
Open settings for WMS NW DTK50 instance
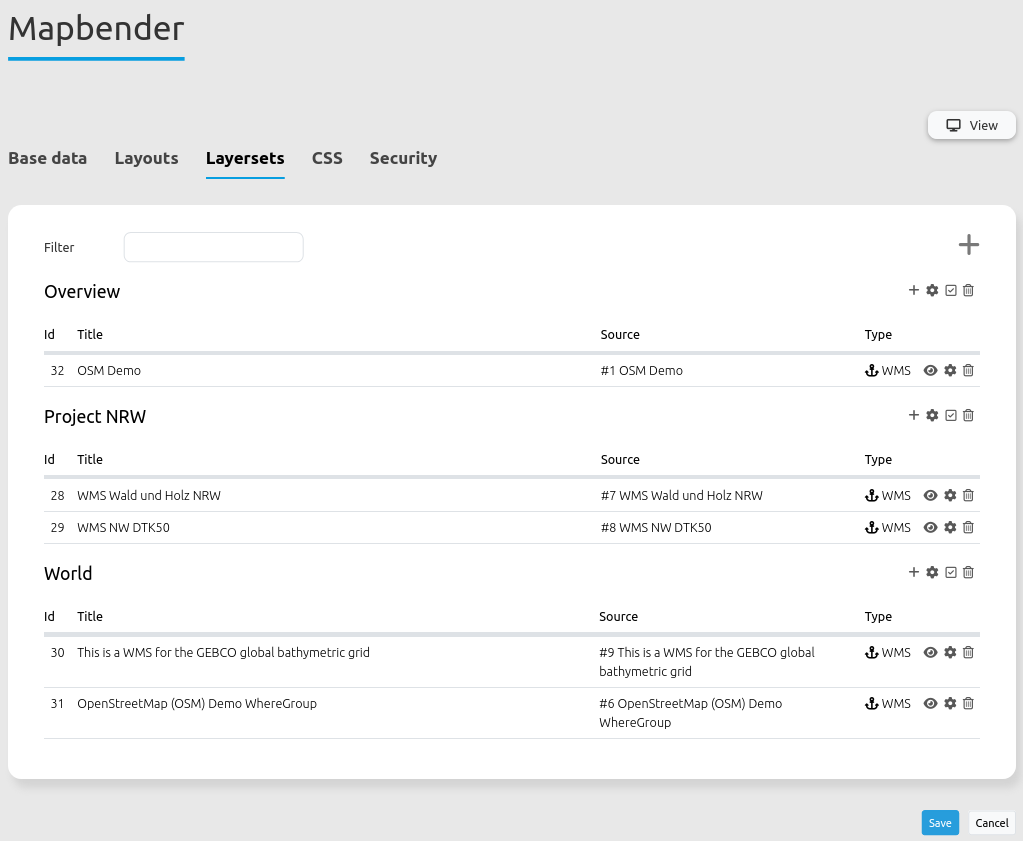950,527
